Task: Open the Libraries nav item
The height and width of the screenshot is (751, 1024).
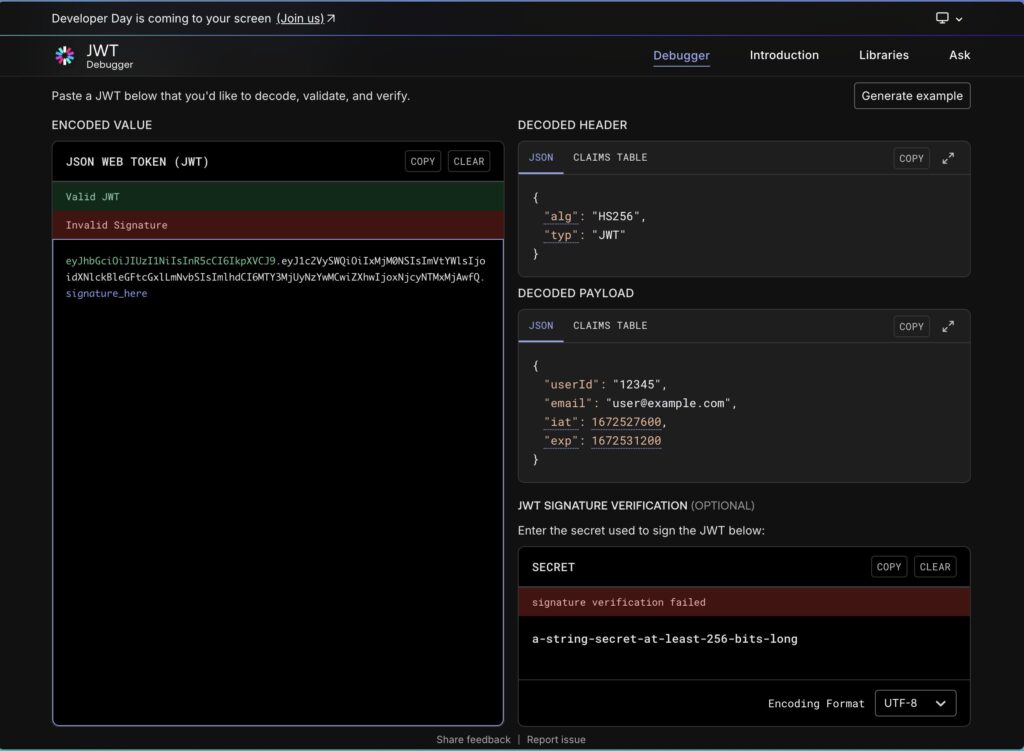Action: (884, 56)
